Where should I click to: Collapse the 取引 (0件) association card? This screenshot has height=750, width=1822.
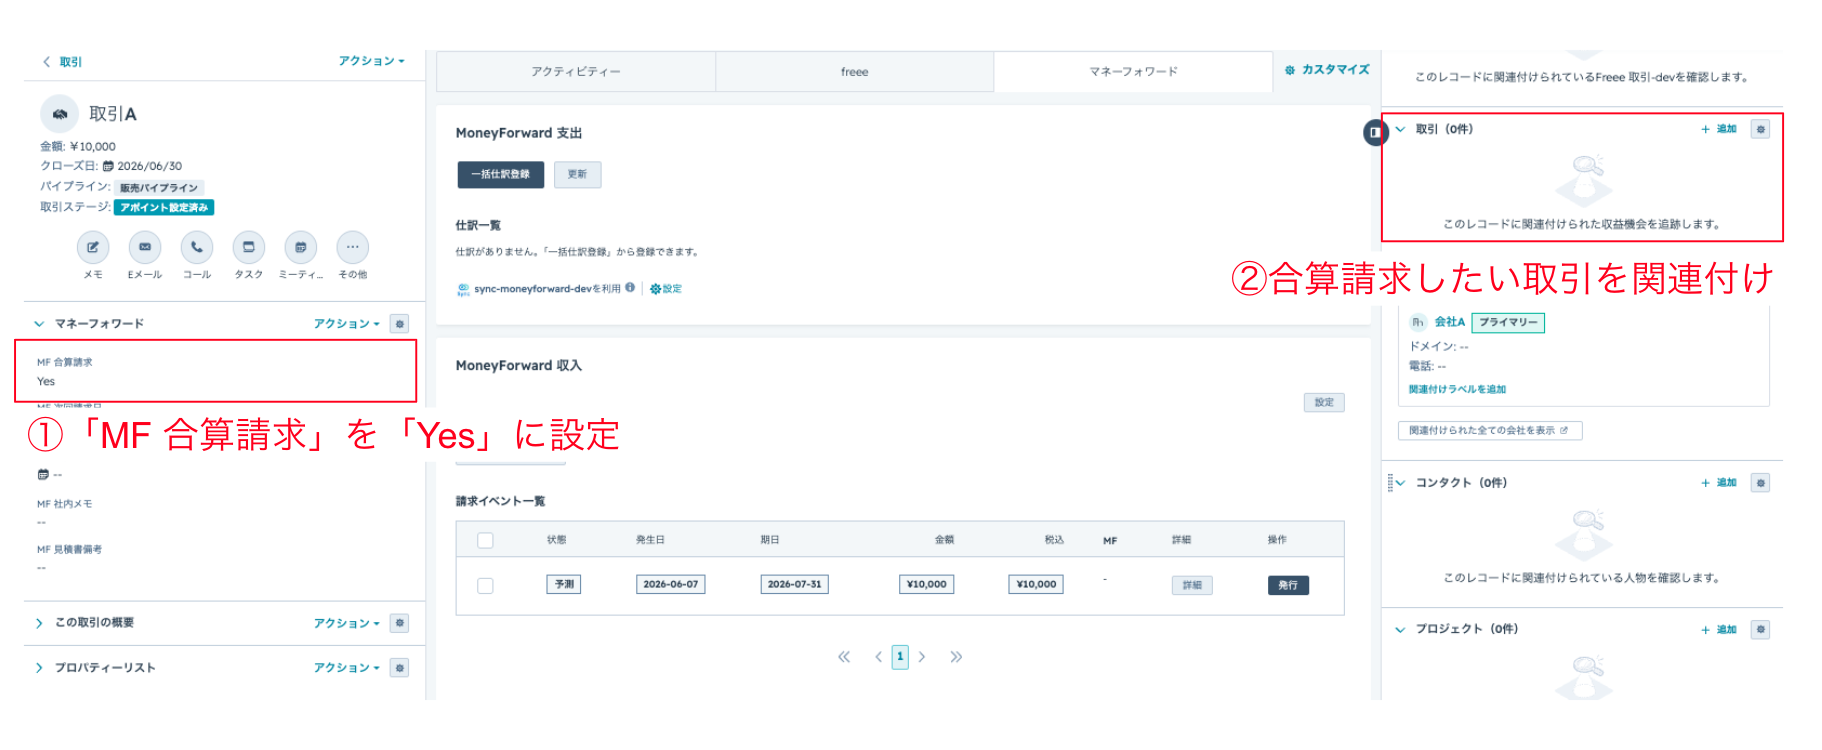click(x=1400, y=129)
